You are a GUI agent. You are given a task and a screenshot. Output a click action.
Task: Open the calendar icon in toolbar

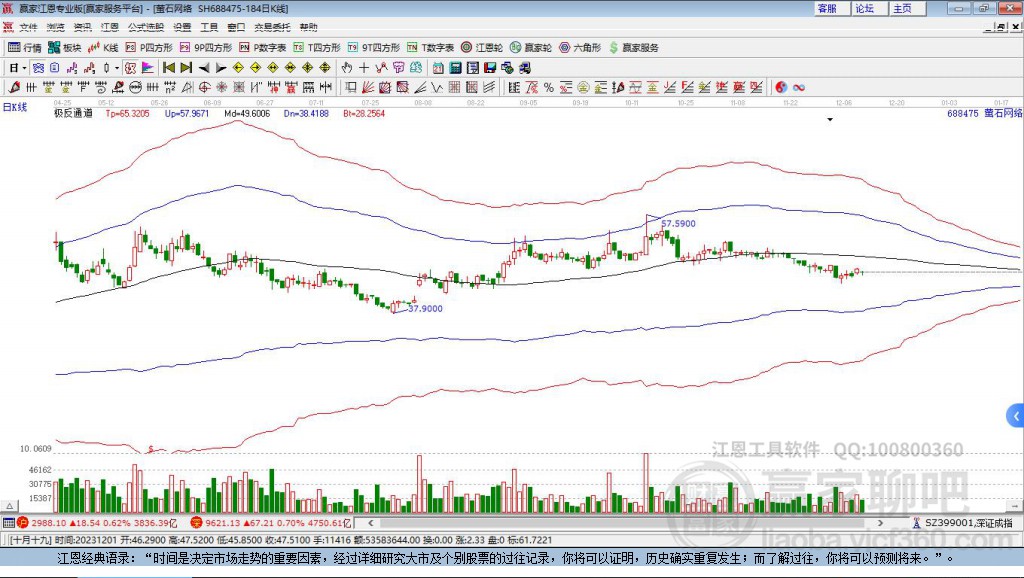[x=438, y=68]
